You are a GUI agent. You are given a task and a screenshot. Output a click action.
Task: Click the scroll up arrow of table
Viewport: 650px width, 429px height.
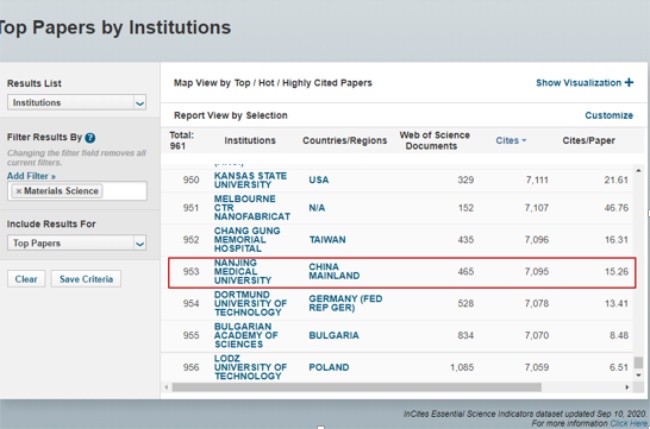pos(639,171)
